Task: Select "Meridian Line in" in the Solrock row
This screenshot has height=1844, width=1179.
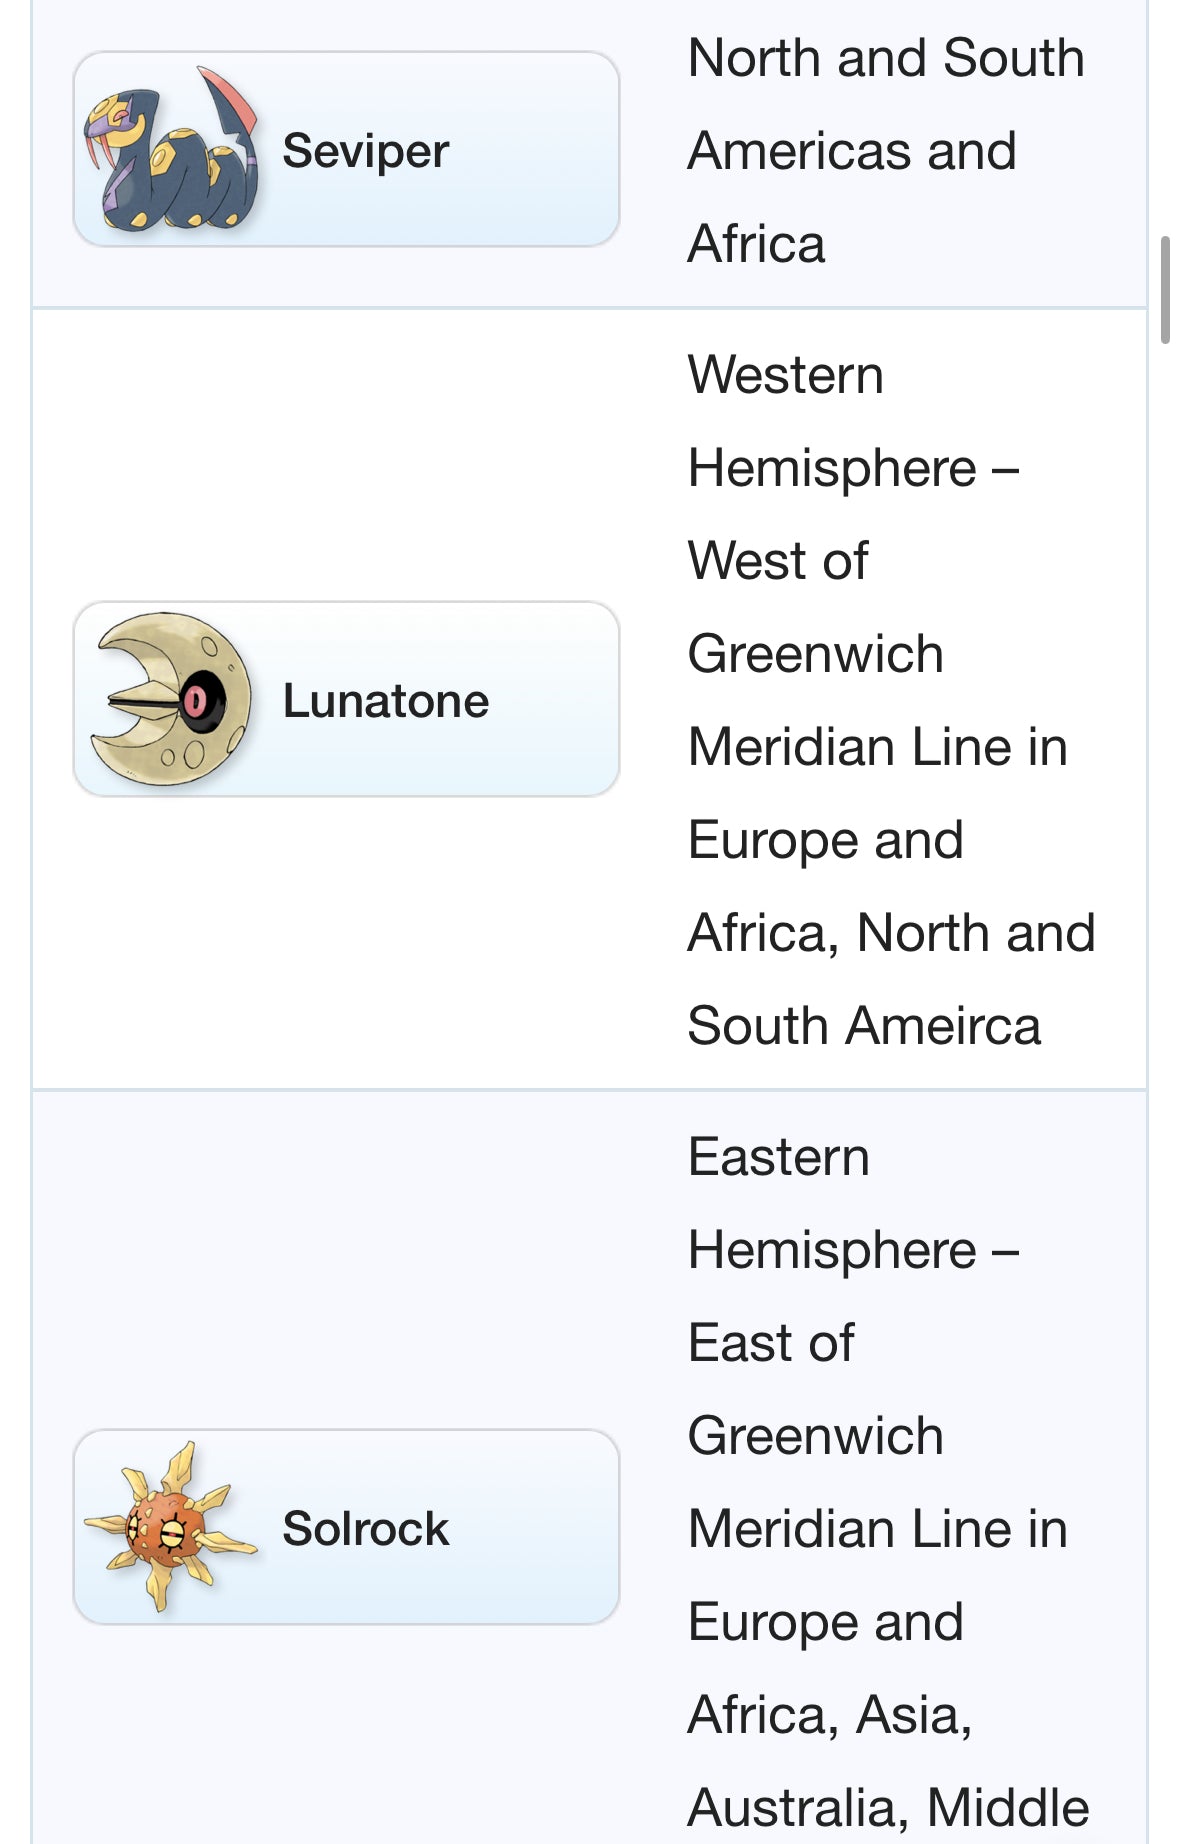Action: coord(878,1529)
